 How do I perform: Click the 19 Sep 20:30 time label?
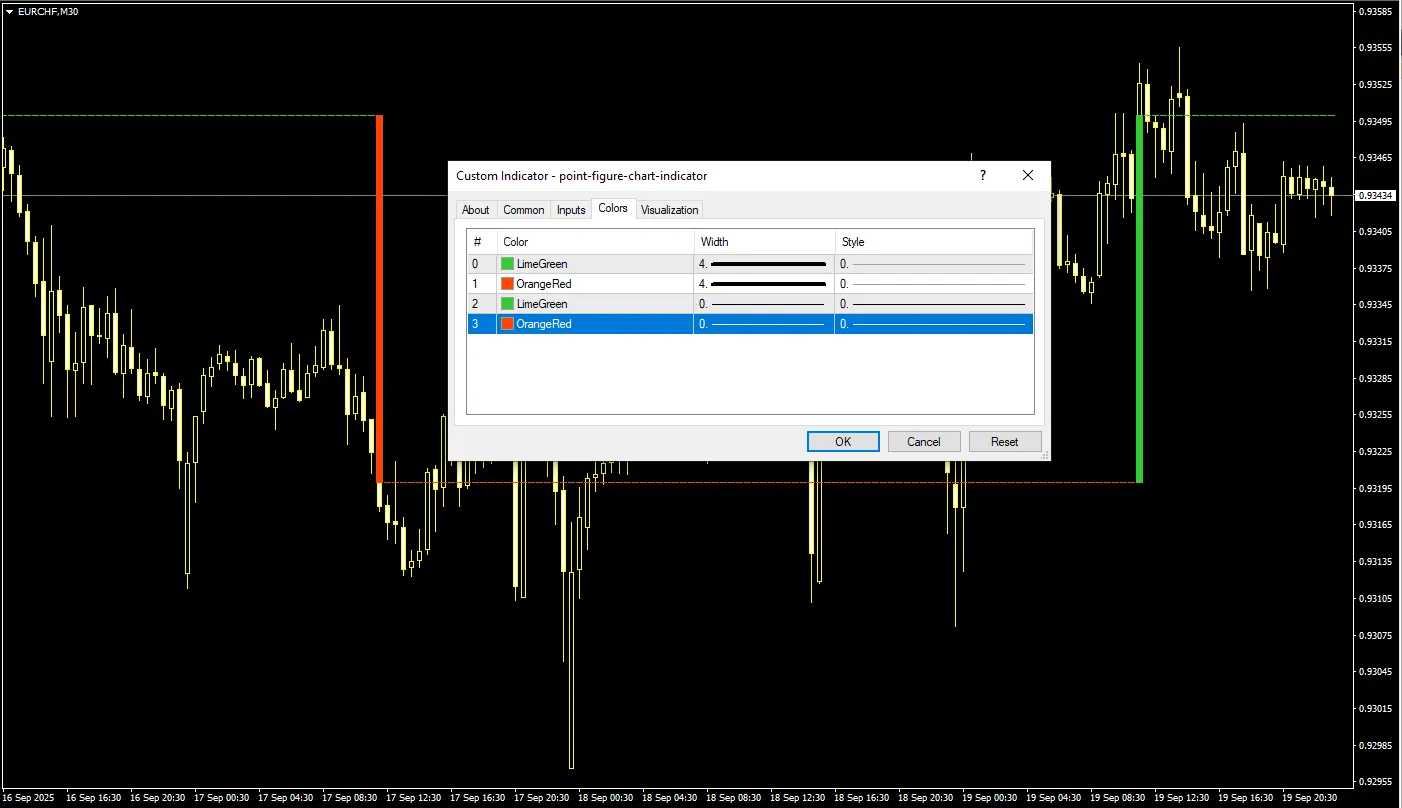click(x=1309, y=798)
